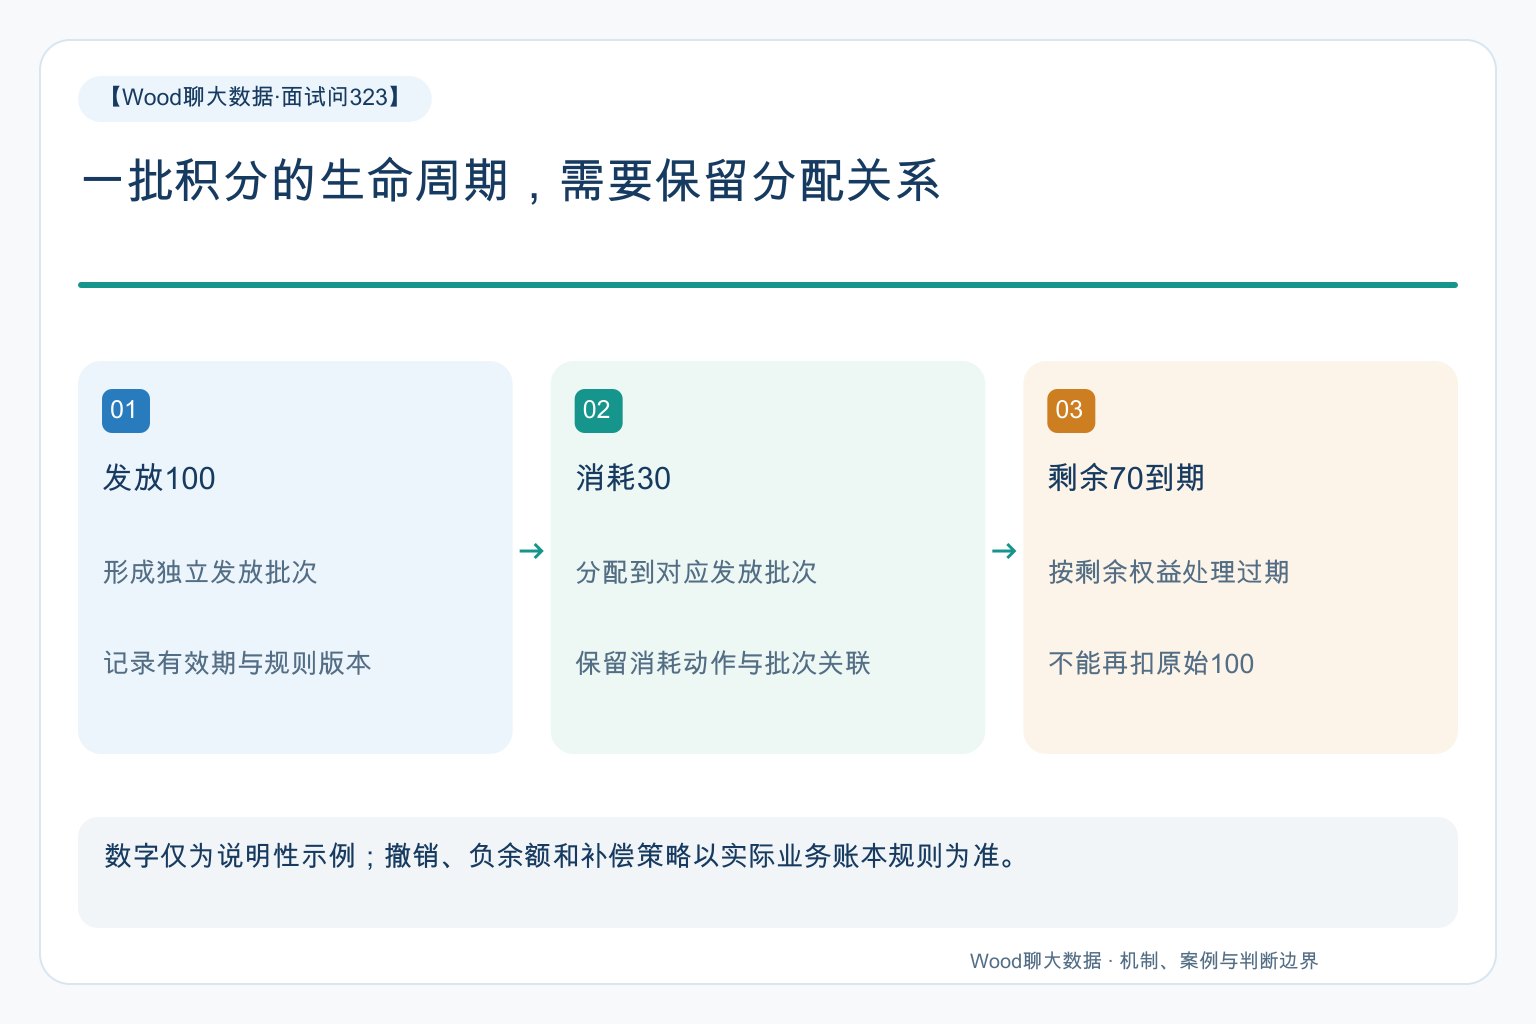Click the line "记录有效期与规则版本"
This screenshot has height=1024, width=1536.
pyautogui.click(x=237, y=663)
